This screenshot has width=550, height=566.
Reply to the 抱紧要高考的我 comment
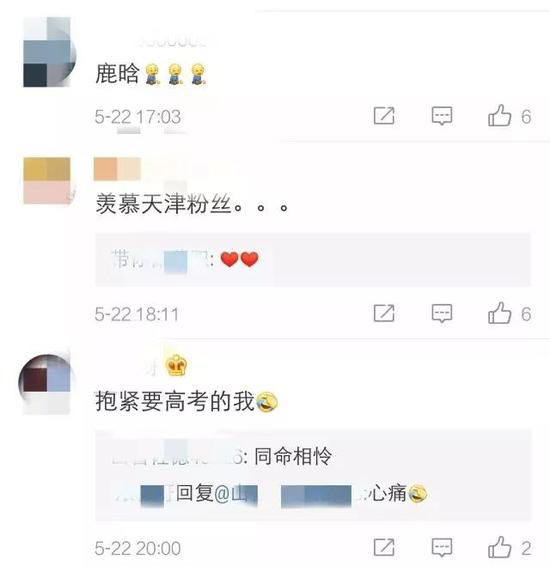442,548
